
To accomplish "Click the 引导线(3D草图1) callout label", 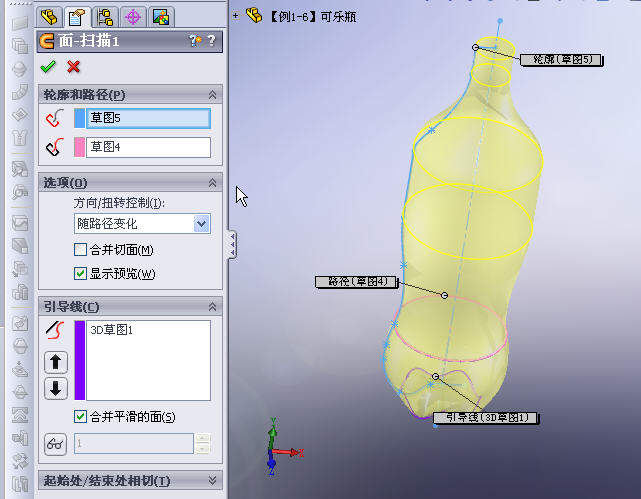I will coord(486,418).
